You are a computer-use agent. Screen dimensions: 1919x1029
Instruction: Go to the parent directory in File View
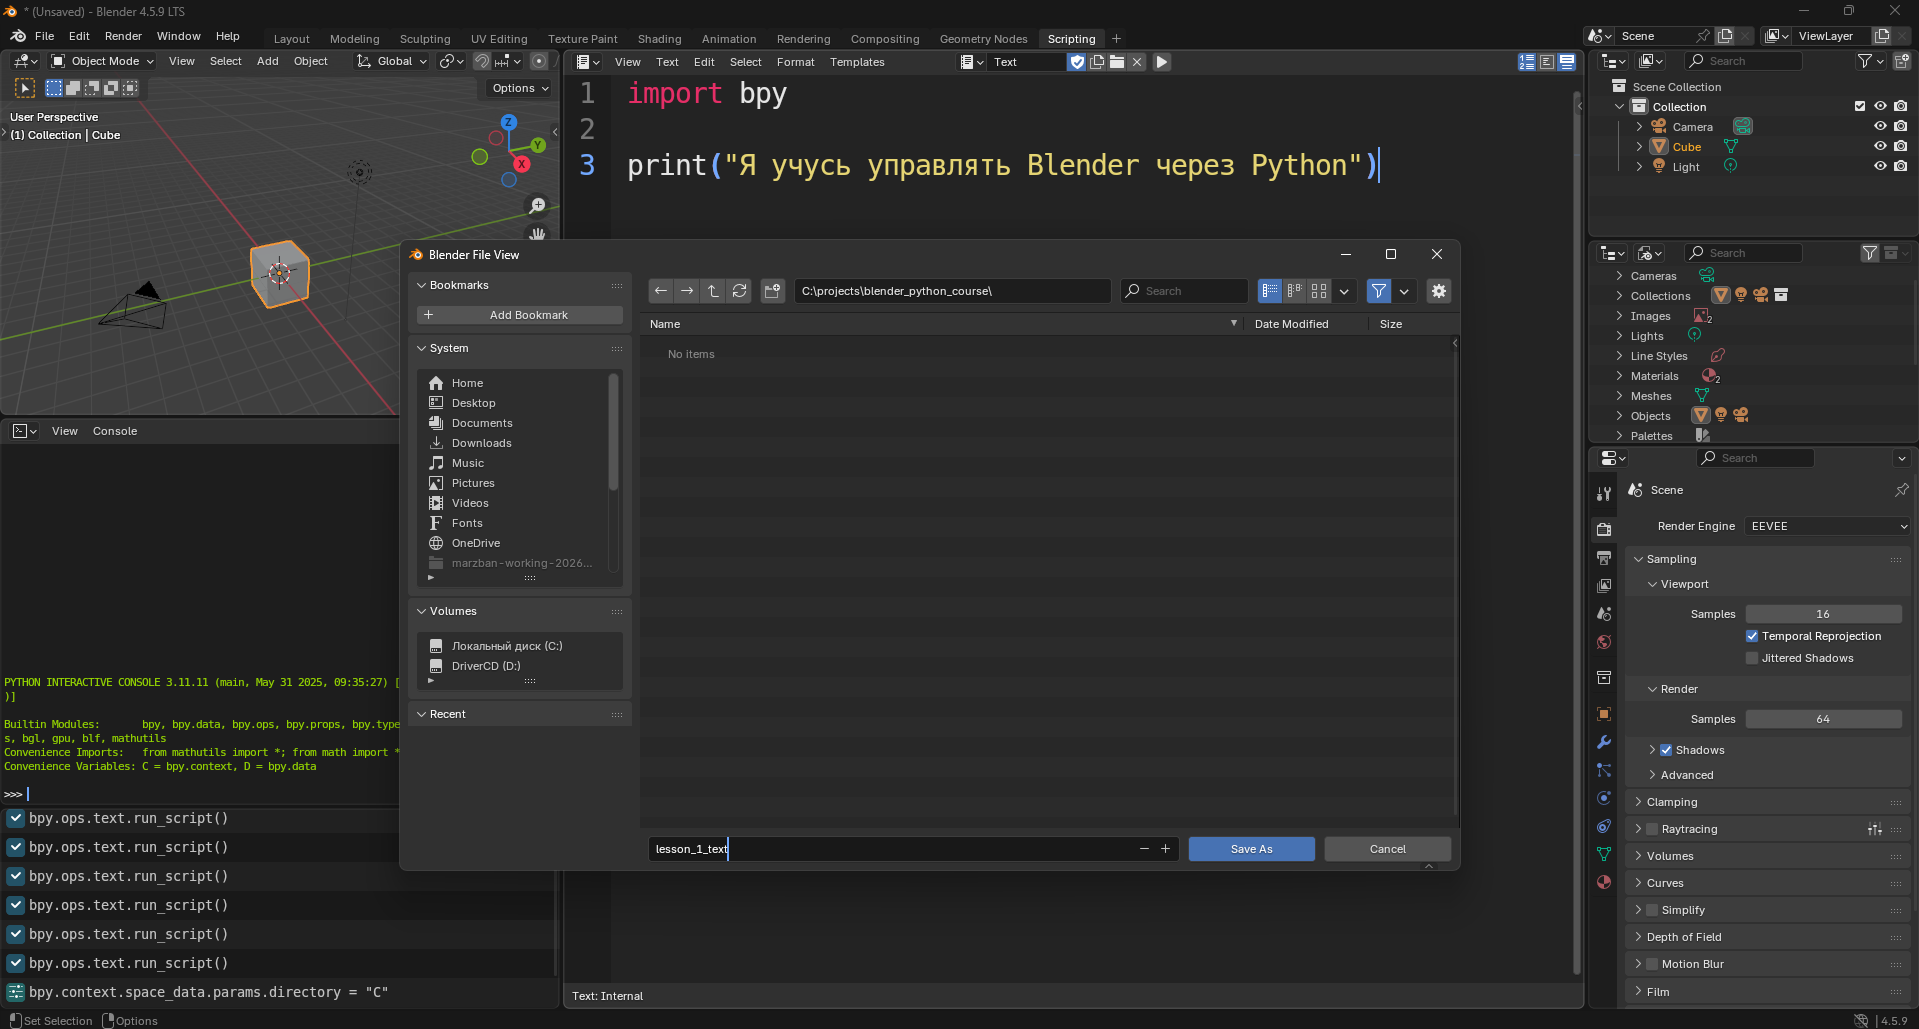point(713,291)
